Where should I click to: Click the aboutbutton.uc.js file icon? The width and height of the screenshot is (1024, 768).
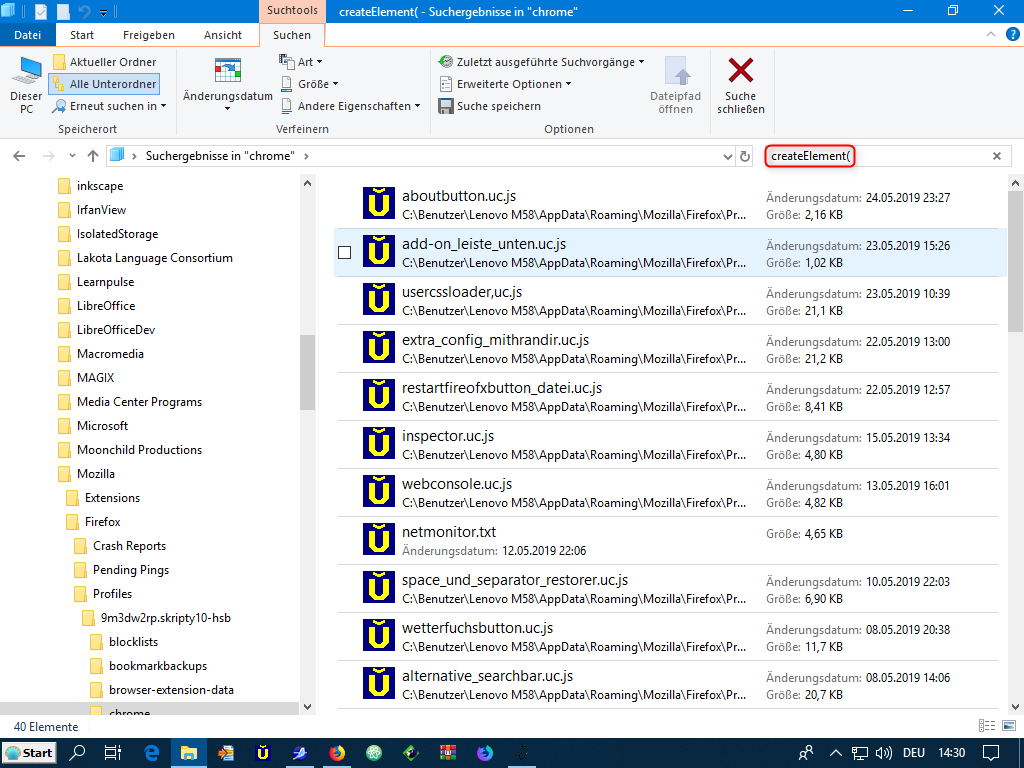(379, 204)
